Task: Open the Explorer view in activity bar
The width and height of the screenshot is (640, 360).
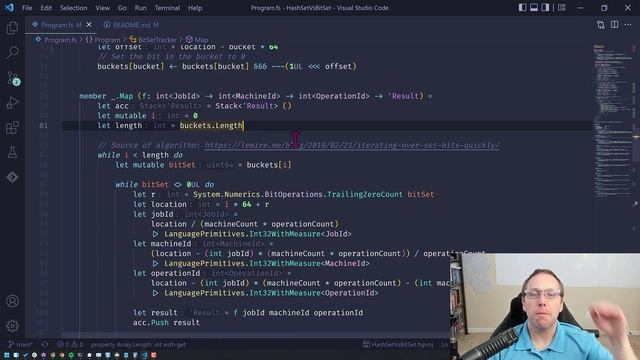Action: (x=13, y=28)
